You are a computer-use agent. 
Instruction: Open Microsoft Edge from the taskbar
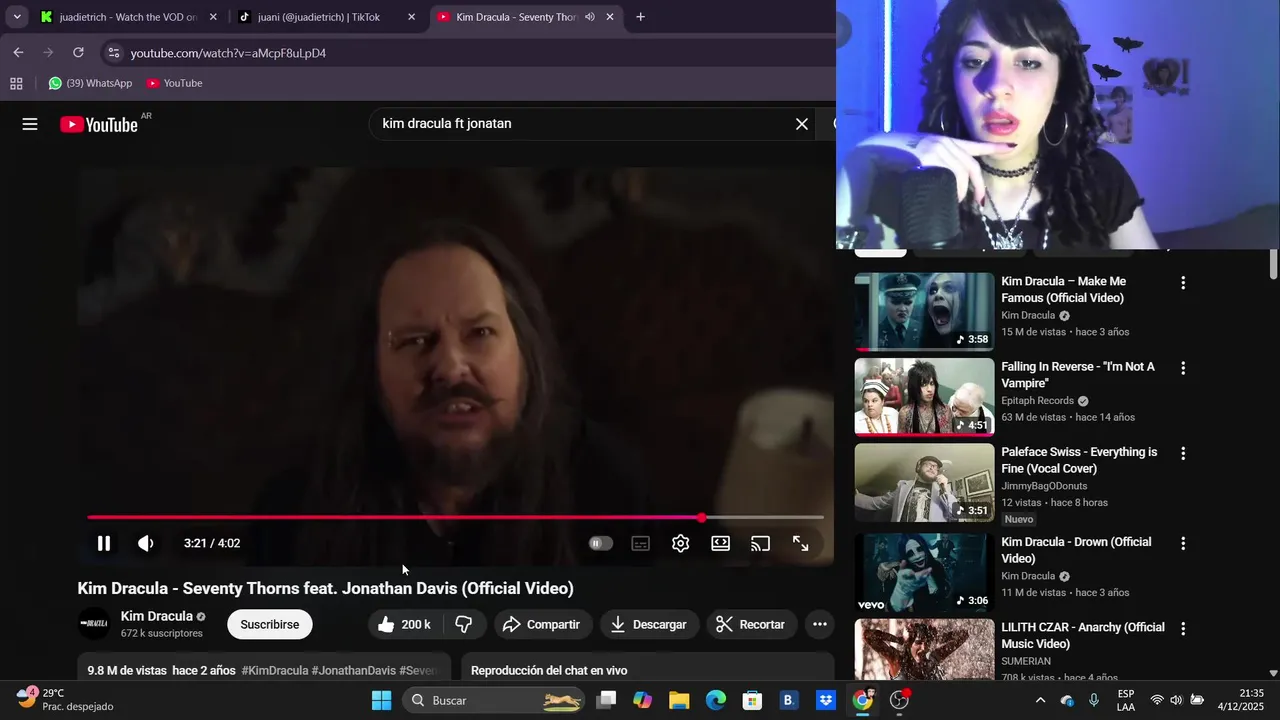716,700
